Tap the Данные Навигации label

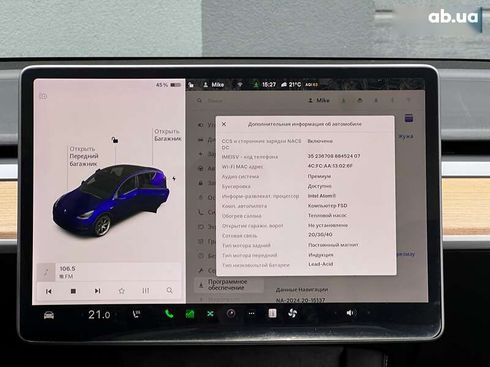click(x=302, y=290)
